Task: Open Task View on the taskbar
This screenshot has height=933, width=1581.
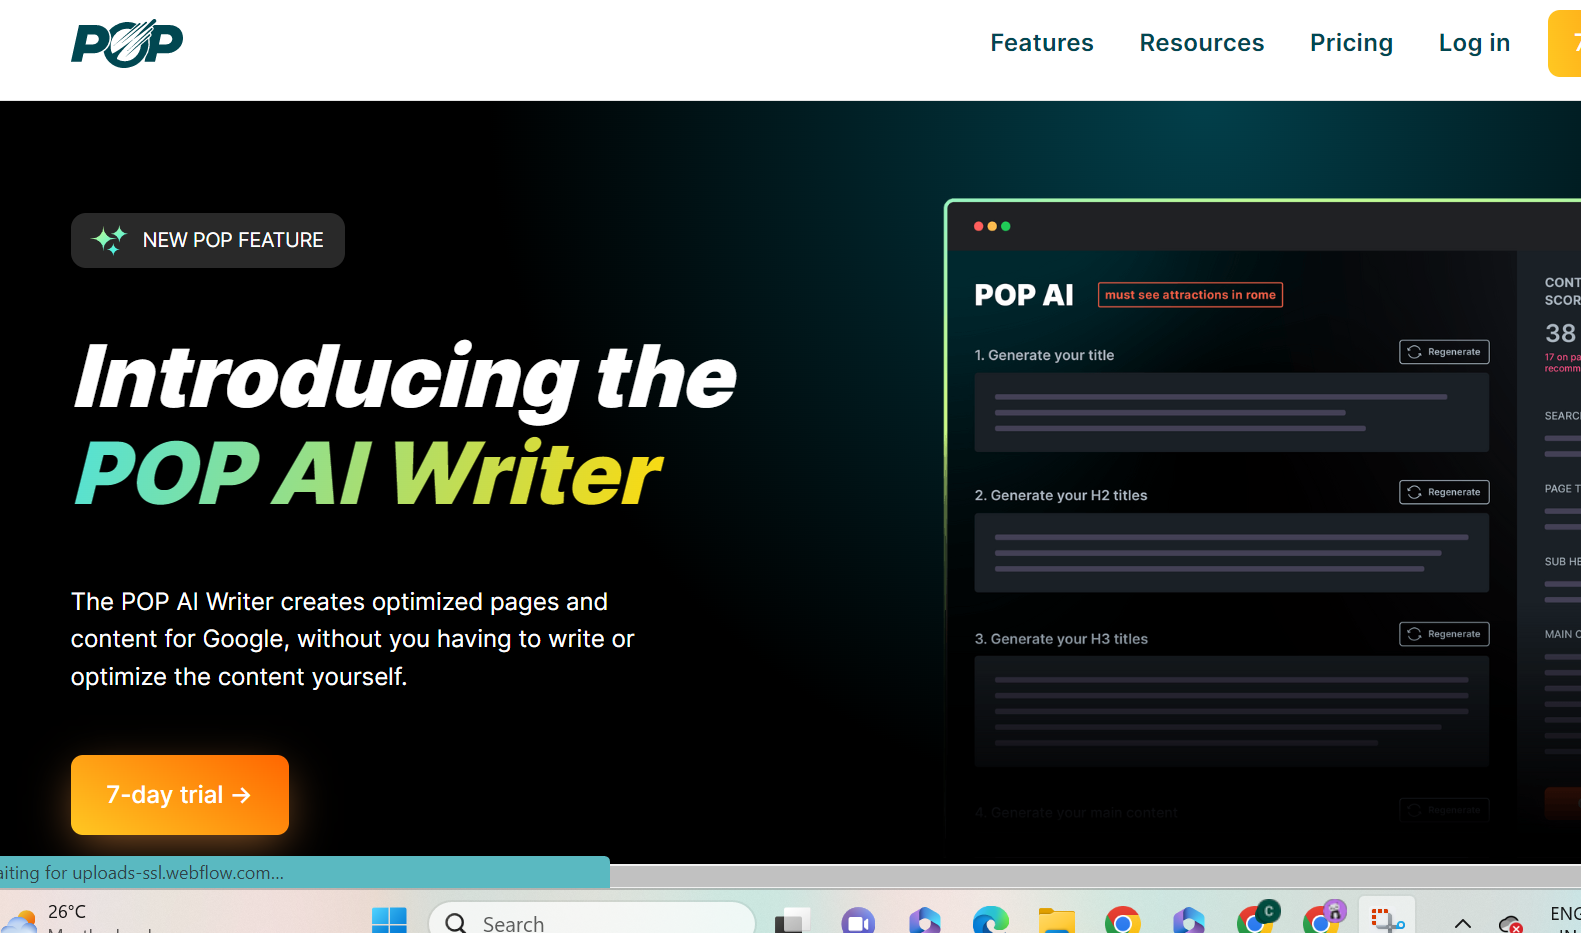Action: click(x=792, y=921)
